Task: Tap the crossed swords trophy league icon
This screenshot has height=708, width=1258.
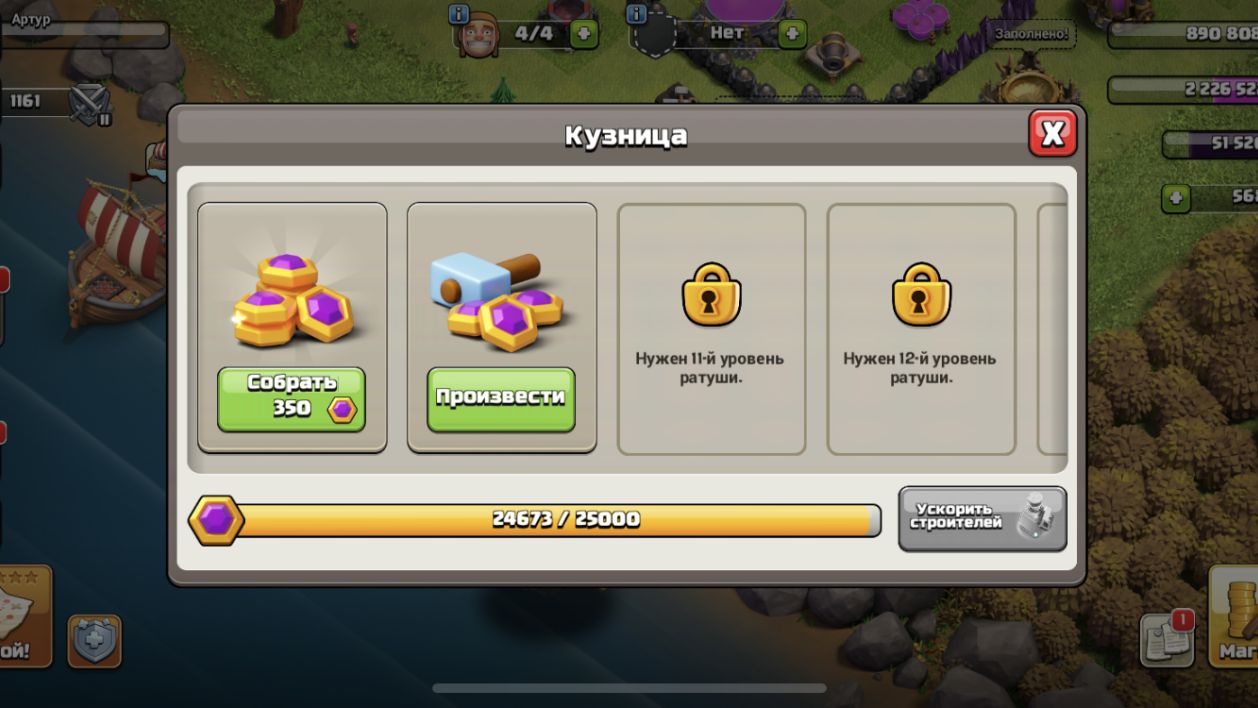Action: tap(91, 103)
